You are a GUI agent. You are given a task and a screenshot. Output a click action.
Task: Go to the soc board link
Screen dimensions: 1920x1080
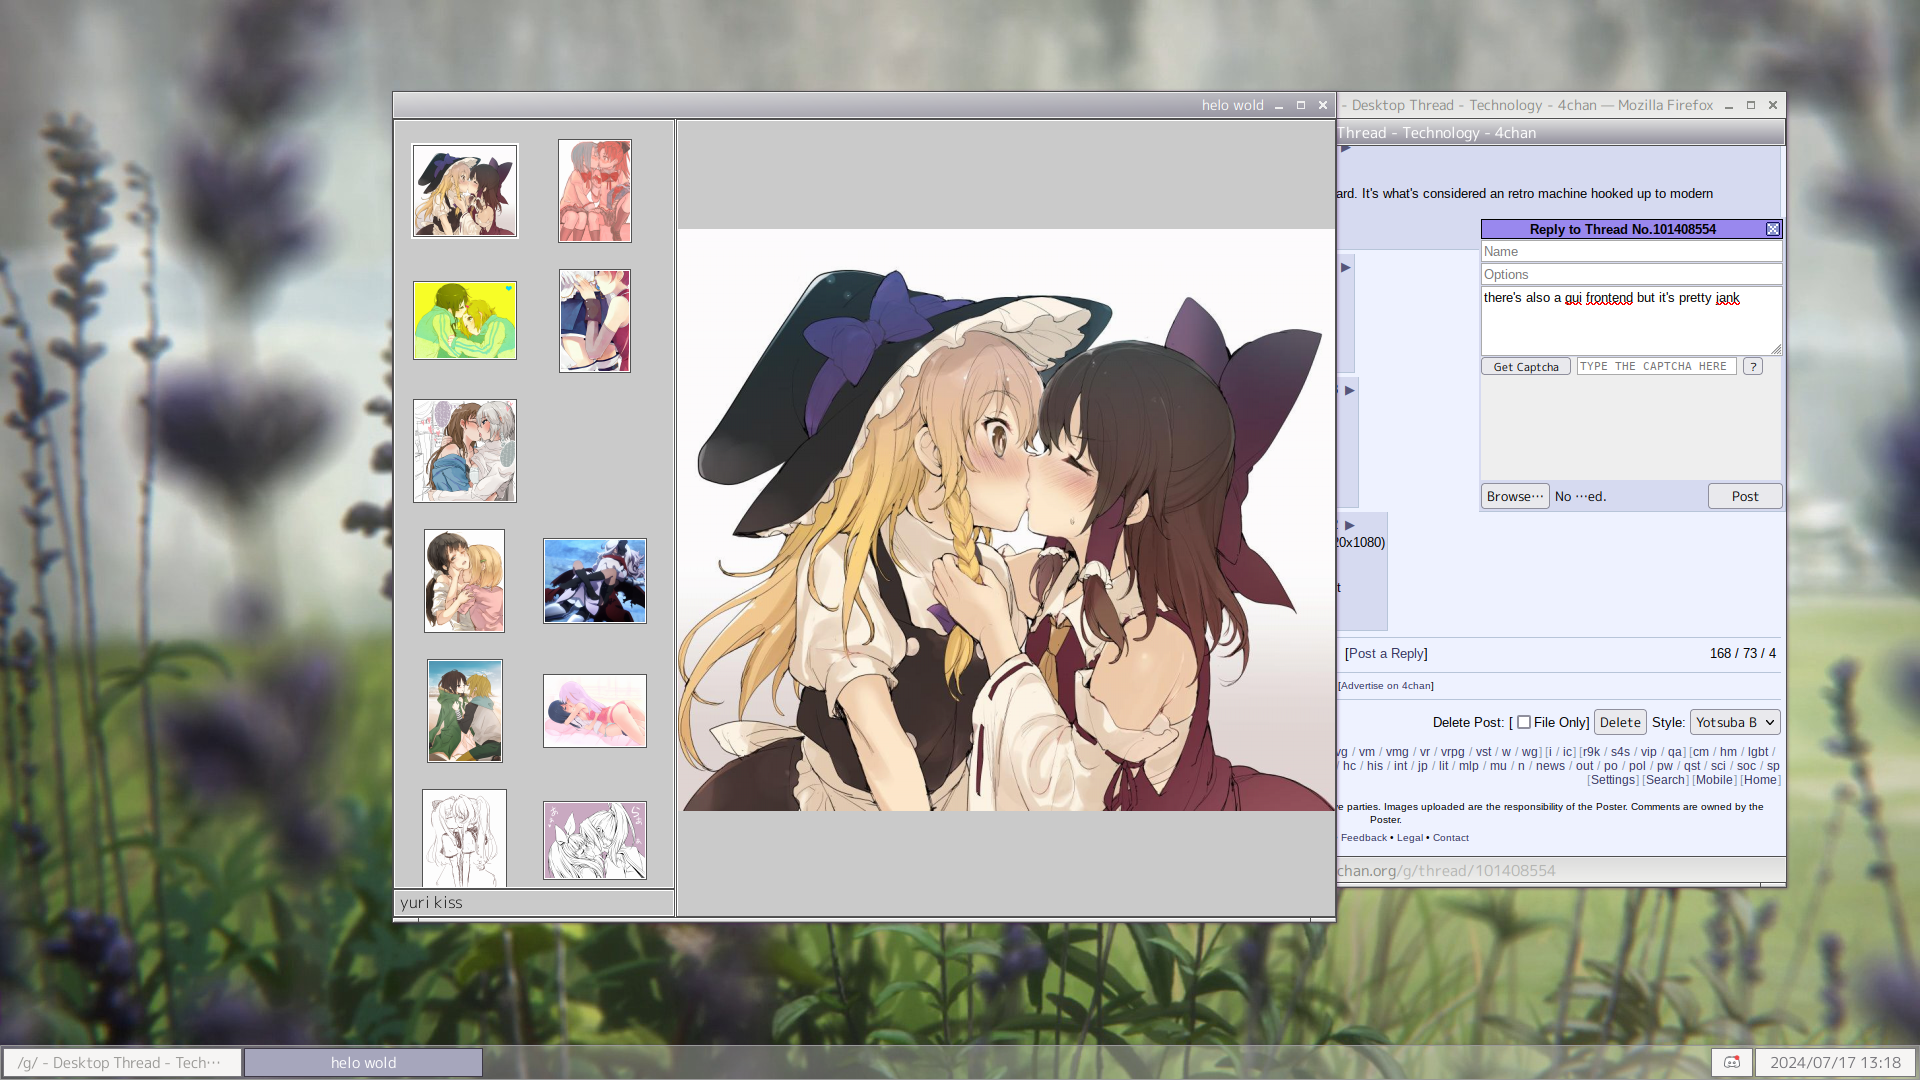(1746, 766)
